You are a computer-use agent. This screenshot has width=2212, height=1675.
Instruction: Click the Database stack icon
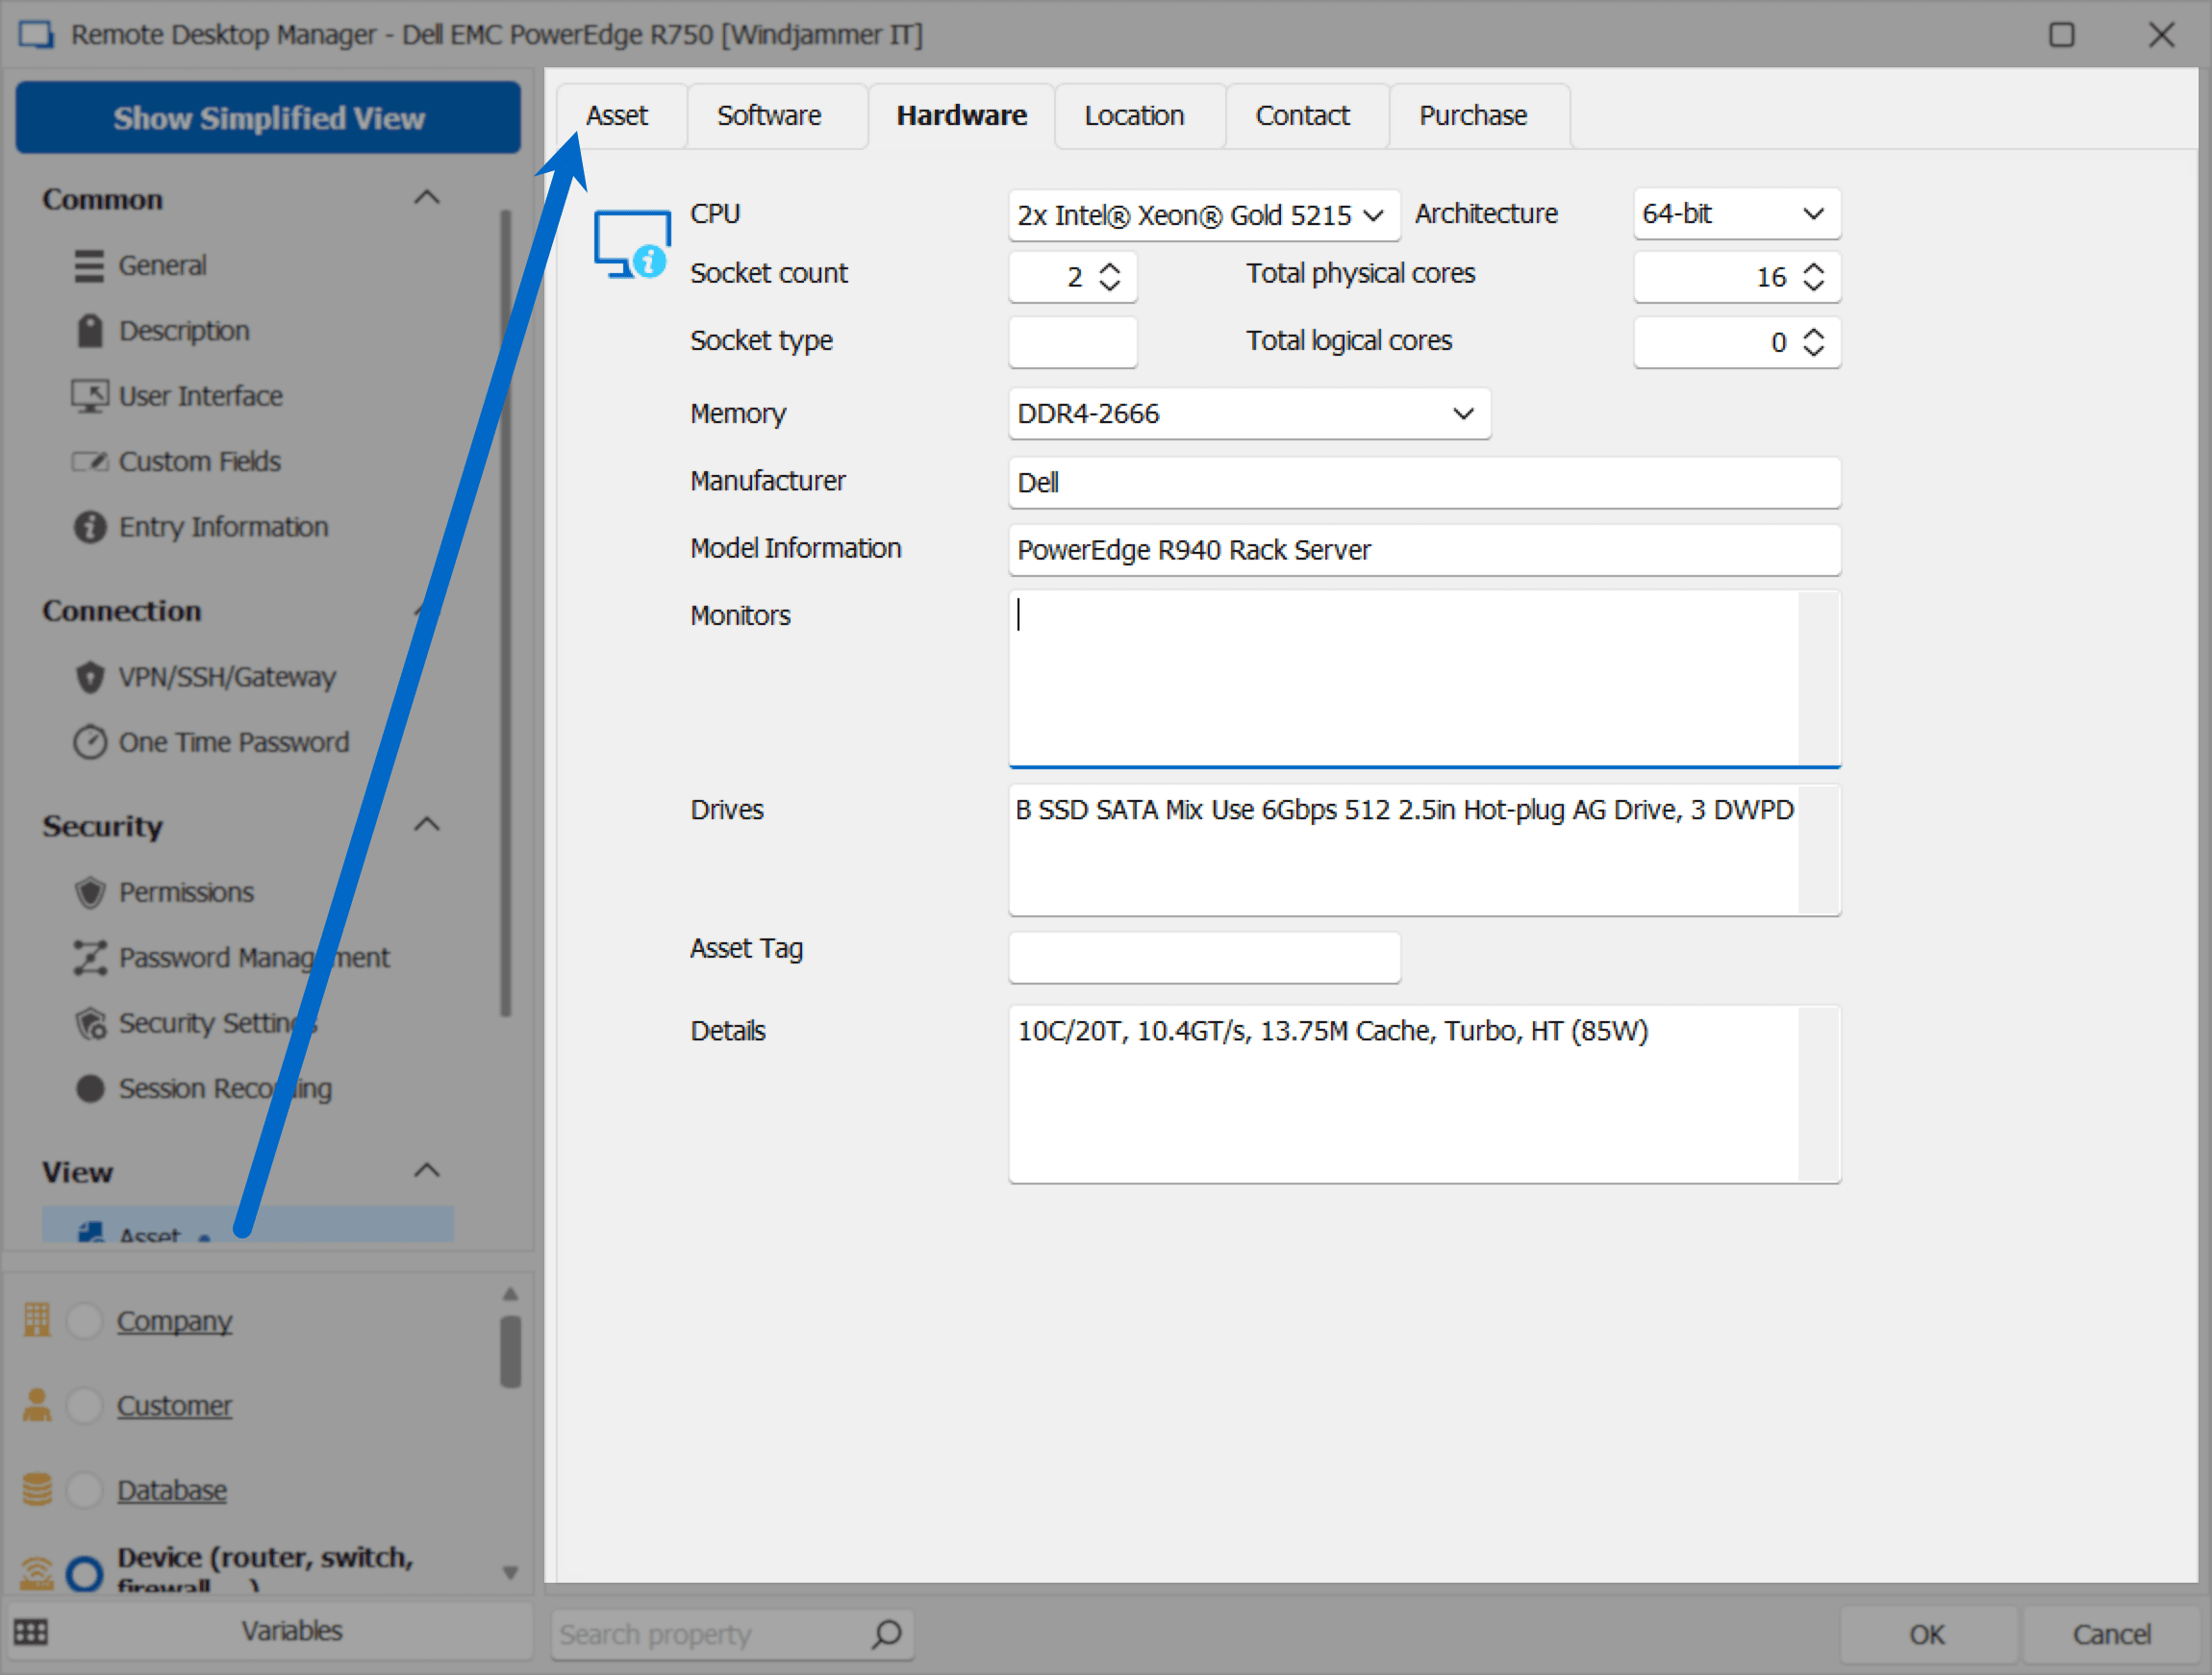[37, 1490]
